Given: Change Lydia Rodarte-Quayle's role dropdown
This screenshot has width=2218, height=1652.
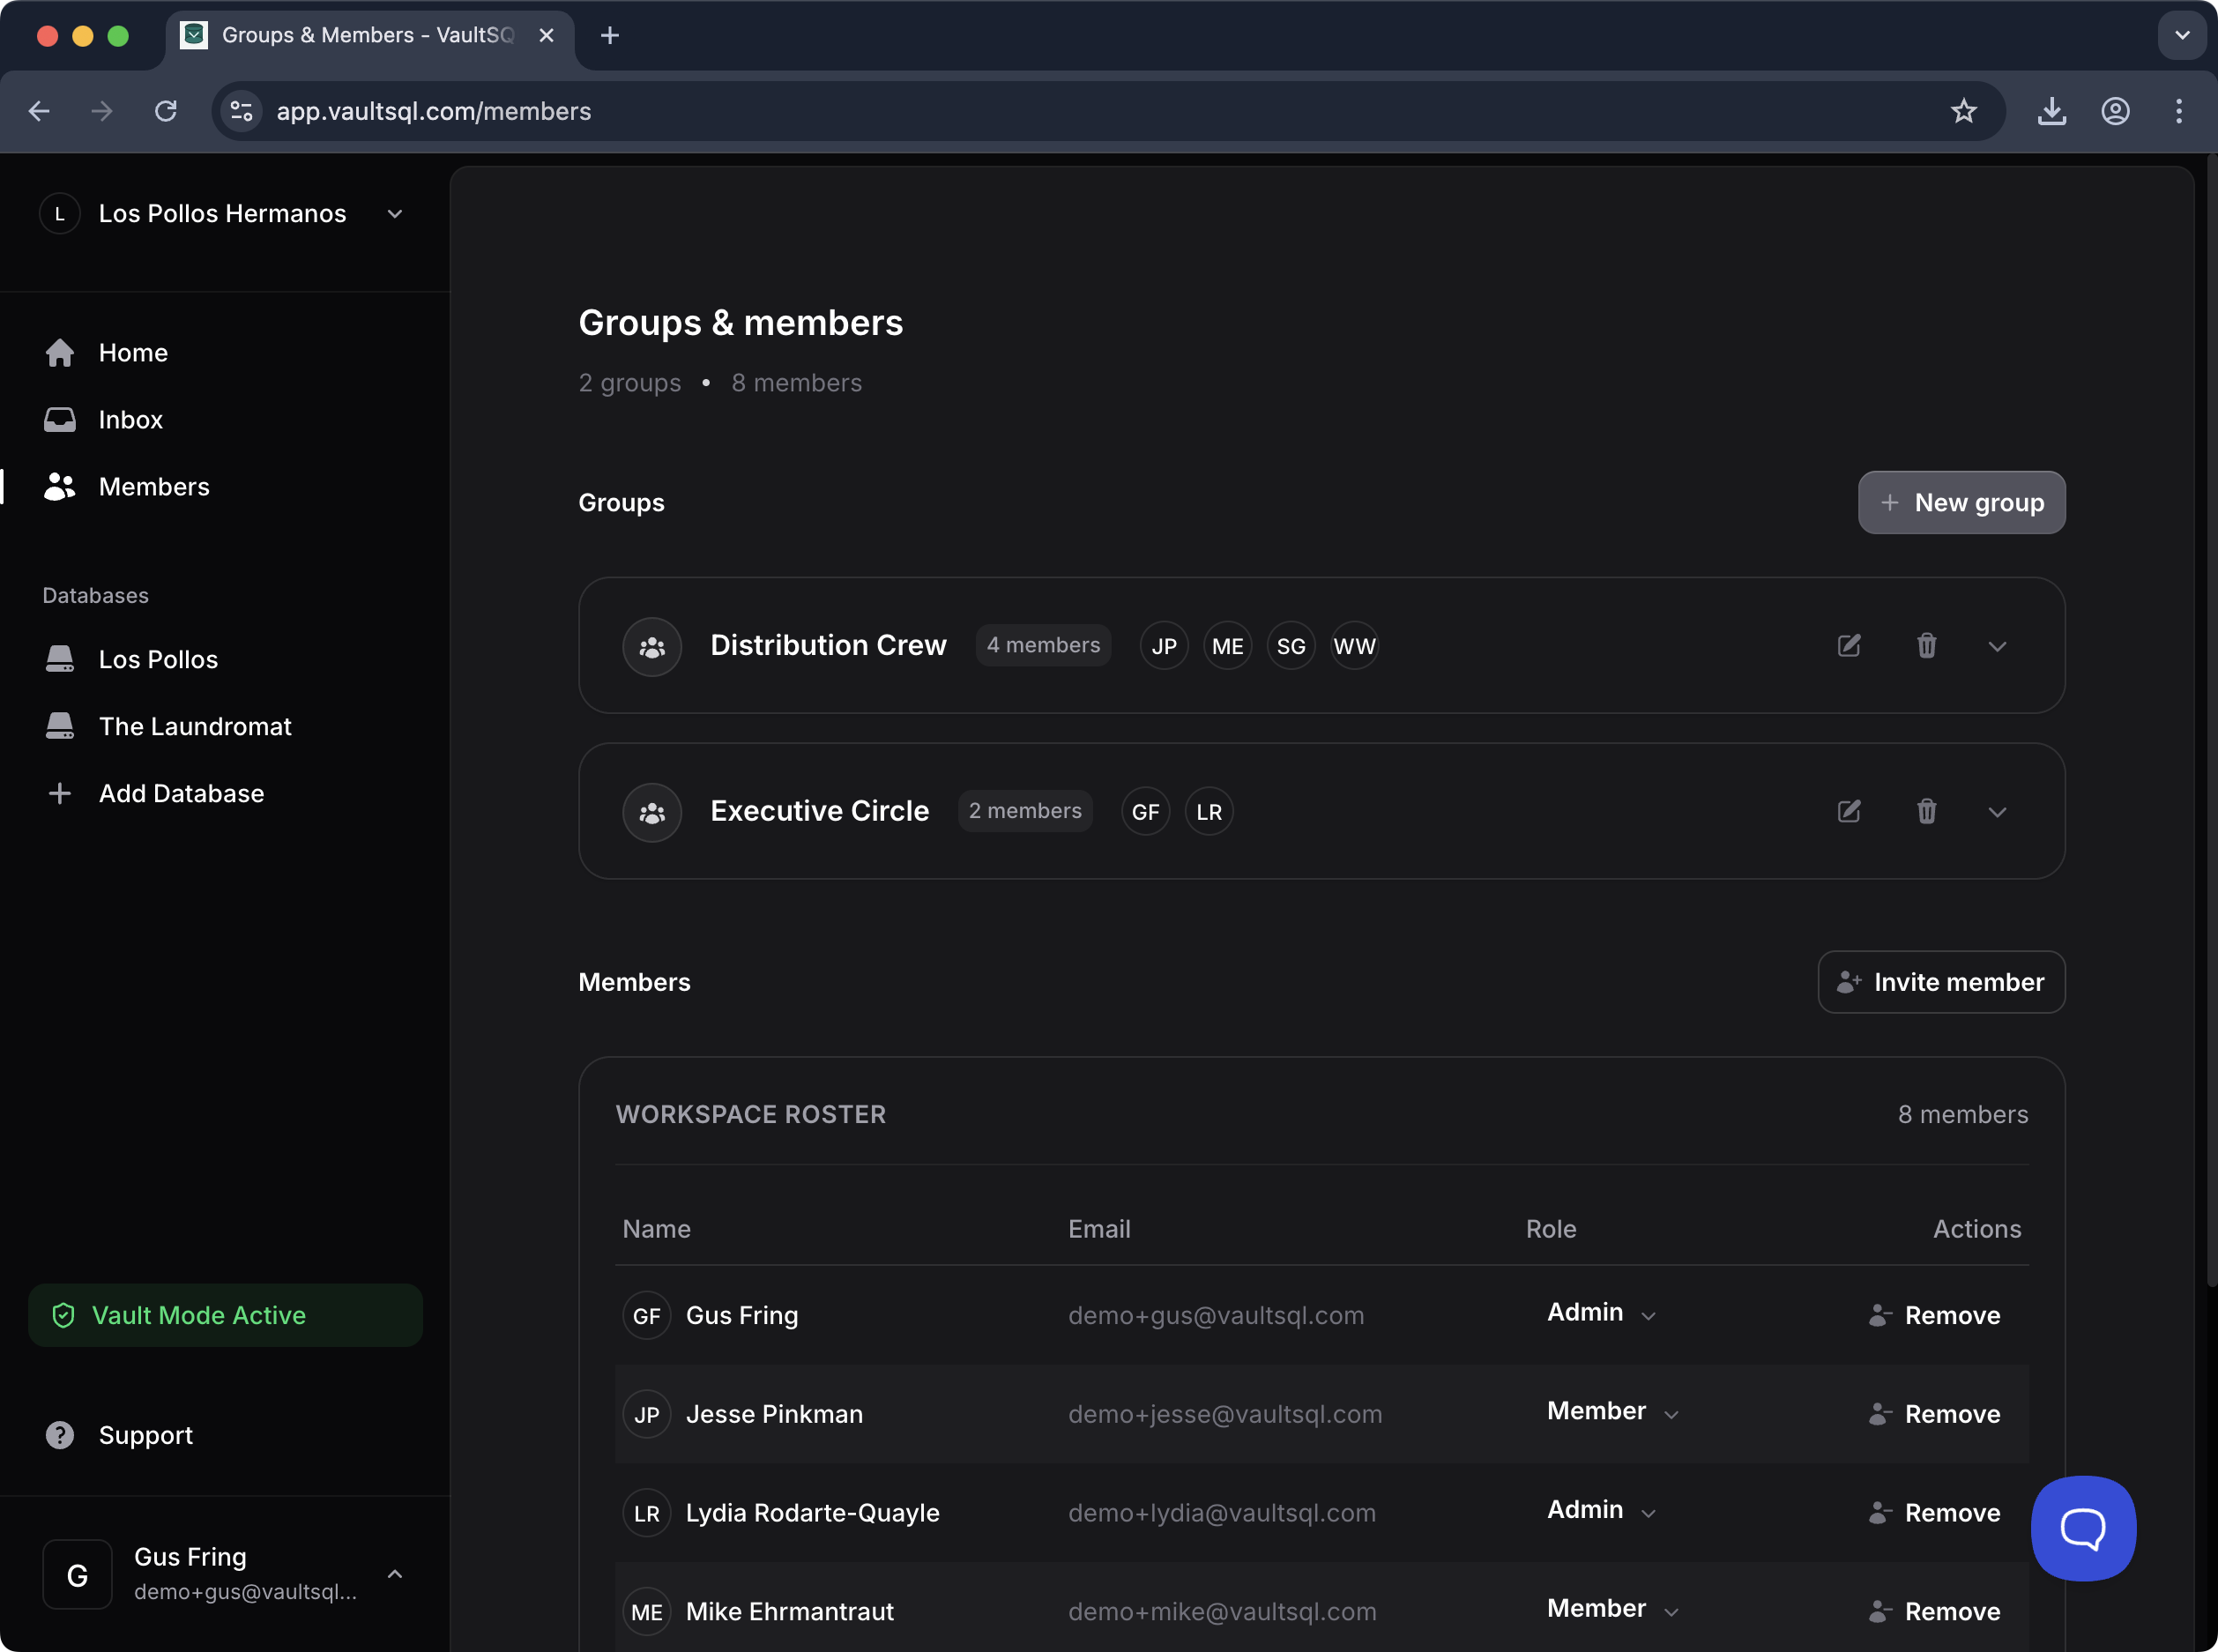Looking at the screenshot, I should (x=1601, y=1511).
